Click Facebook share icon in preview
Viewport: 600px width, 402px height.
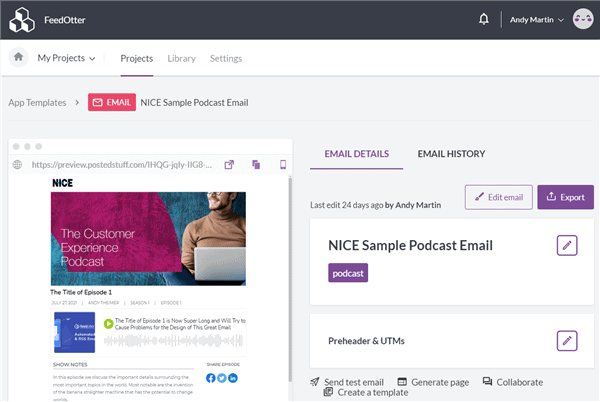210,378
